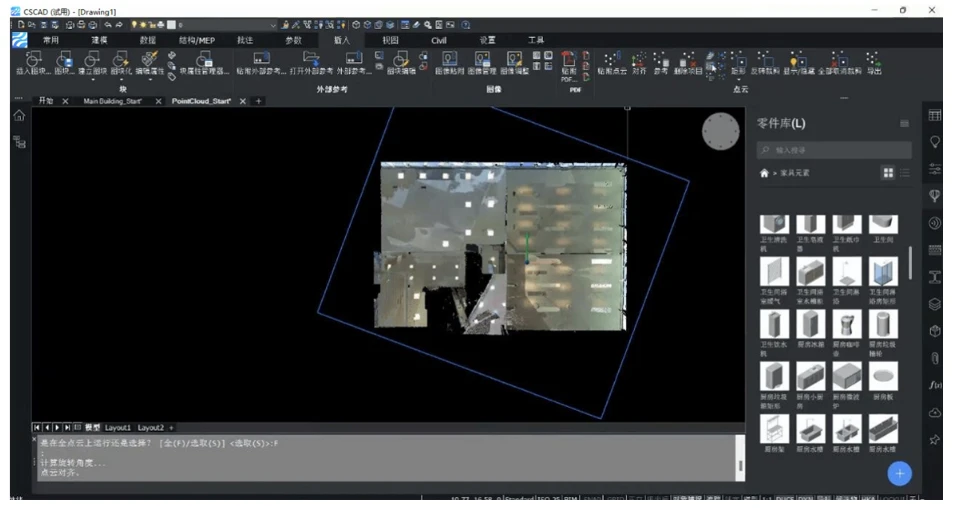Click the Attach PDF icon
954x508 pixels.
click(568, 59)
